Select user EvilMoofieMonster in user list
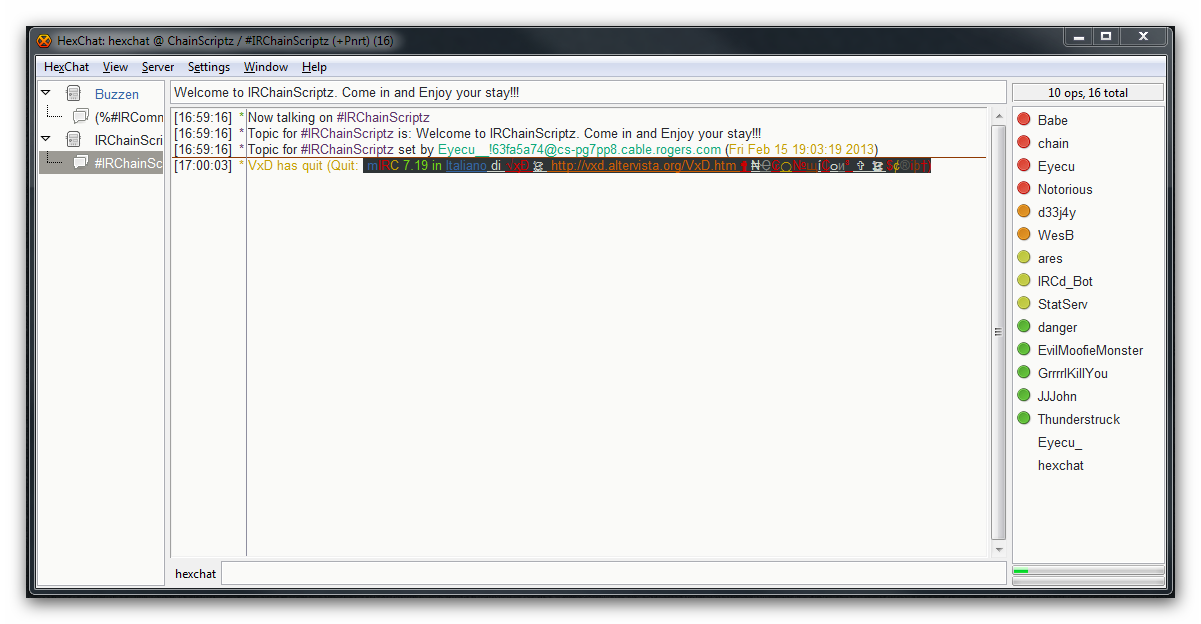The image size is (1201, 624). [1088, 350]
